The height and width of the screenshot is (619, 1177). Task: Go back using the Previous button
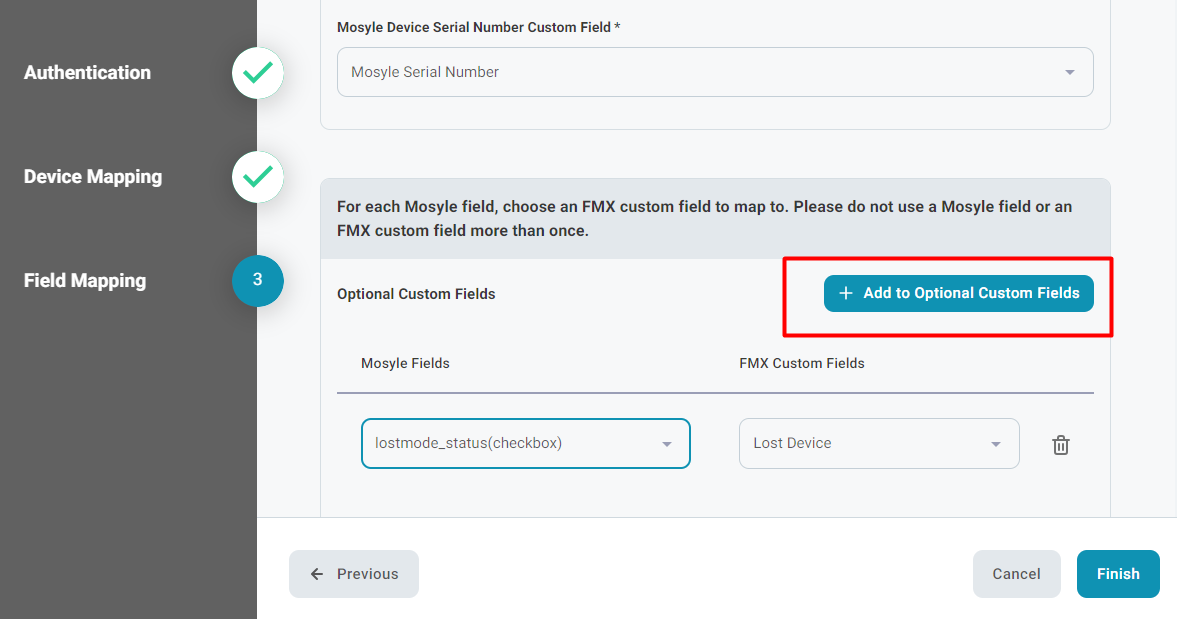[x=353, y=573]
